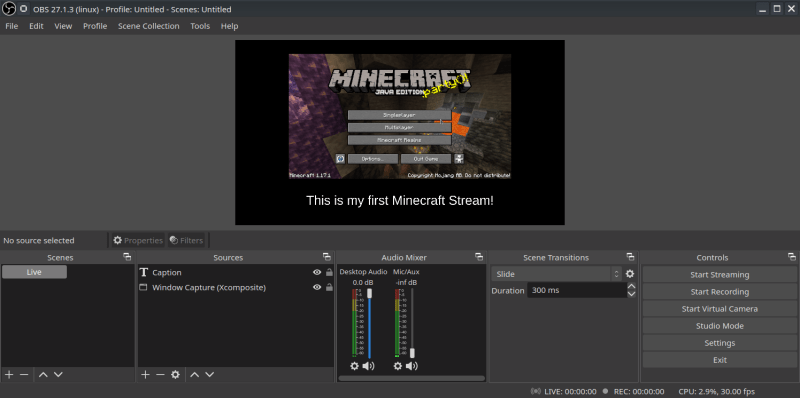Screen dimensions: 800x398
Task: Click the OBS logo in title bar
Action: click(x=9, y=9)
